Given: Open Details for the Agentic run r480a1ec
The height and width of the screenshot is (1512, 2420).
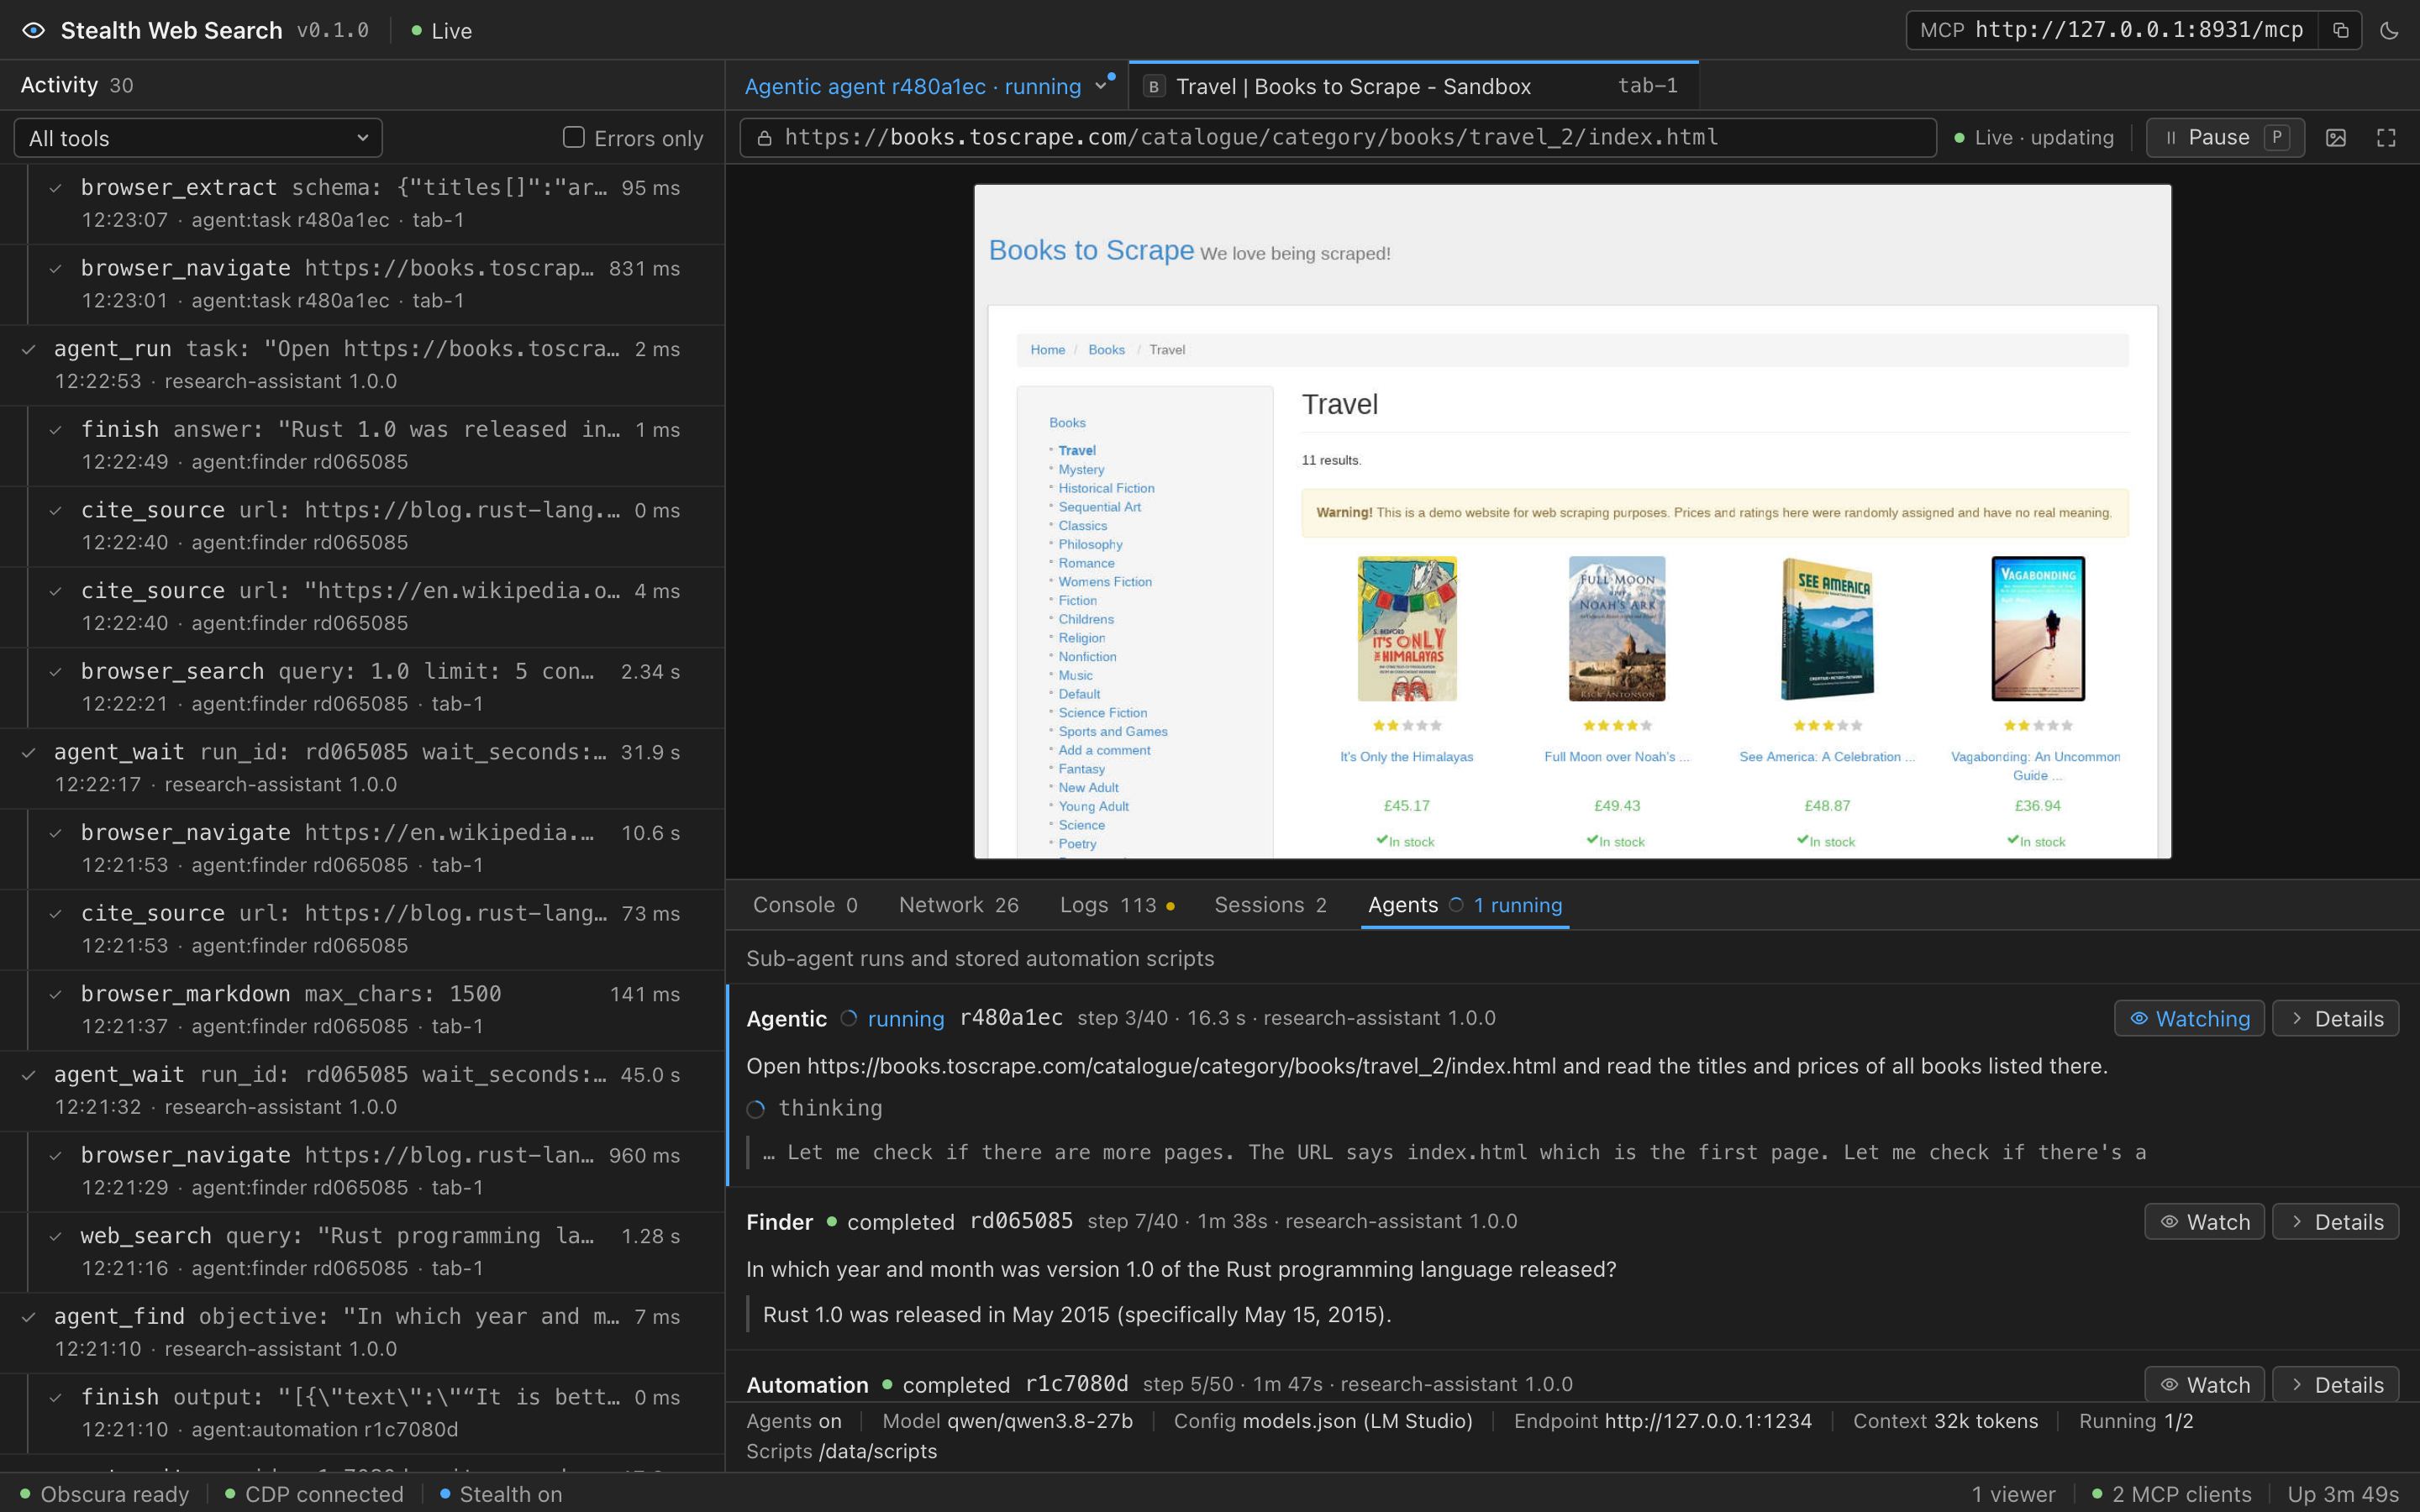Looking at the screenshot, I should 2335,1018.
